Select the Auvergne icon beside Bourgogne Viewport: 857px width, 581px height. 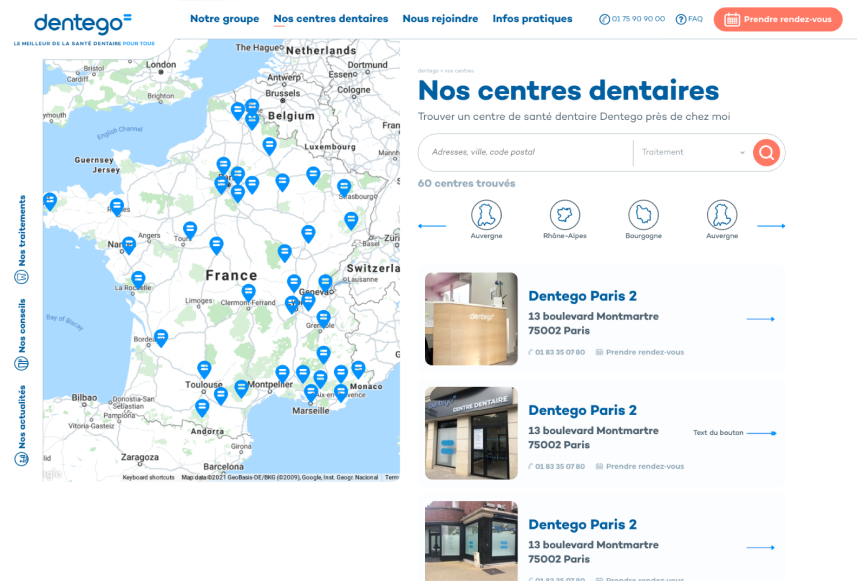pyautogui.click(x=722, y=215)
